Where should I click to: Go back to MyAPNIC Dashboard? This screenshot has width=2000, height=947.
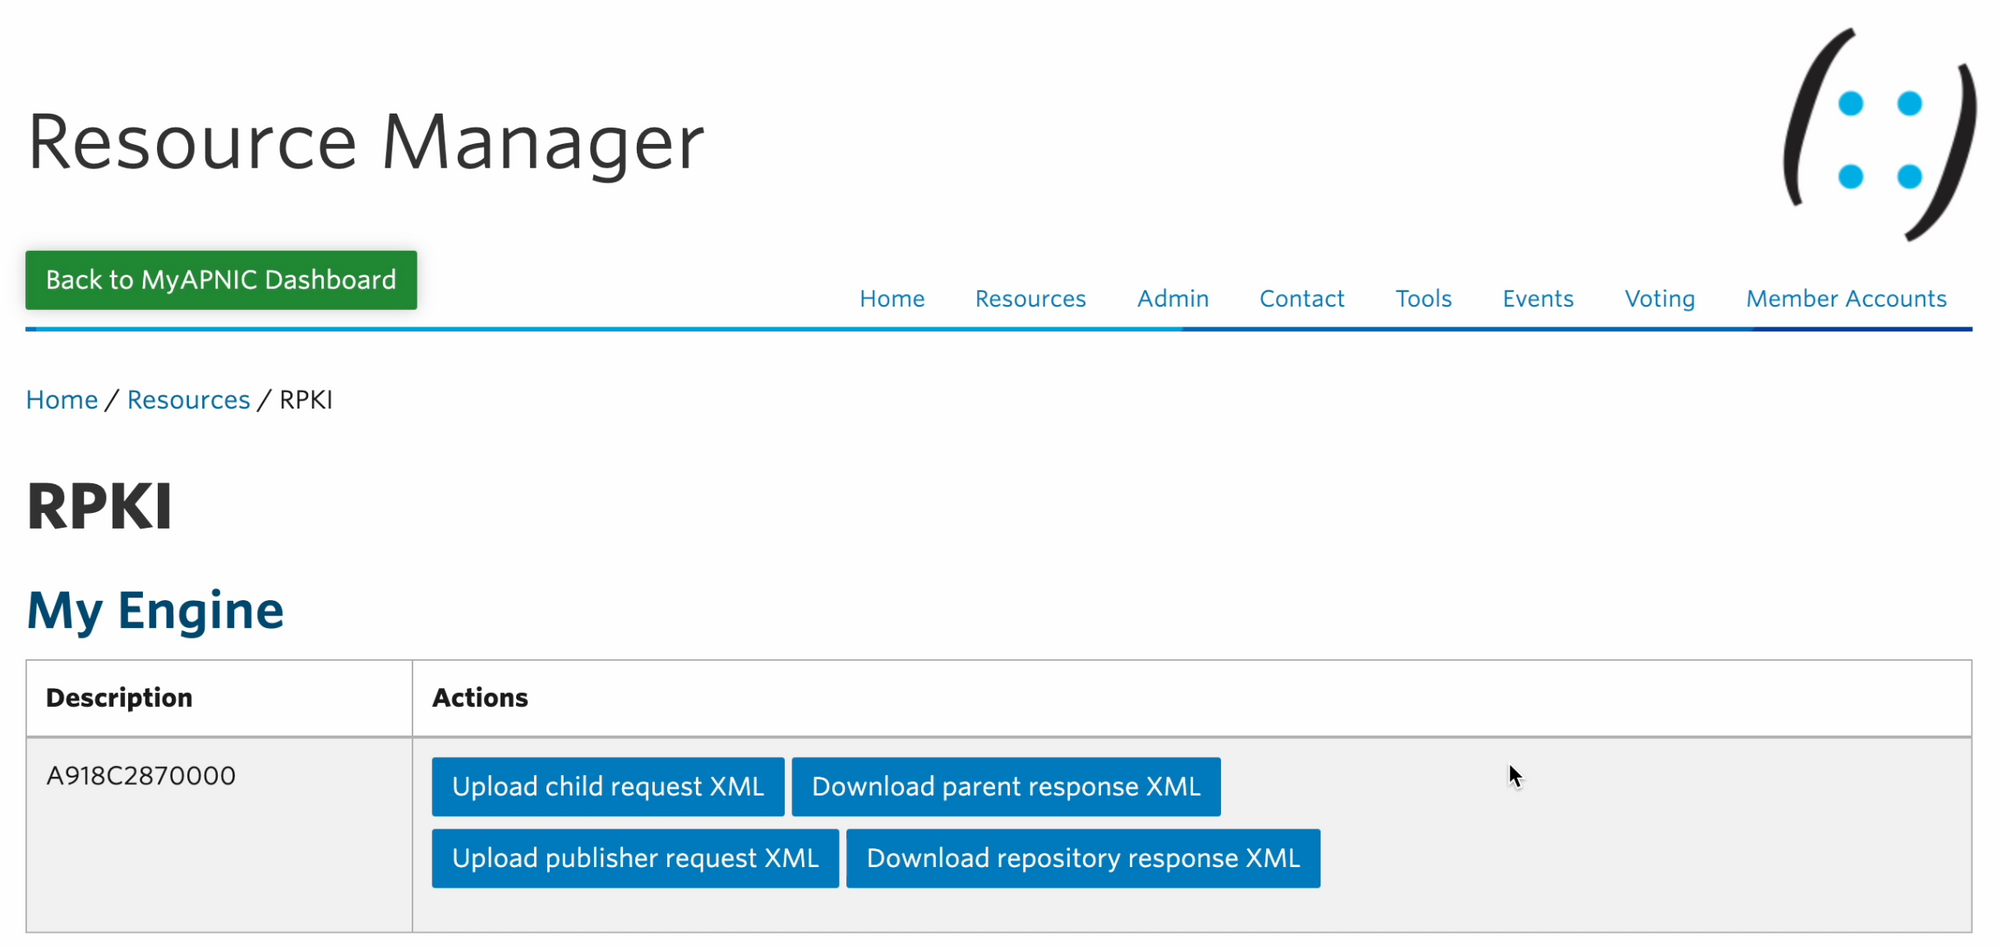pos(221,280)
